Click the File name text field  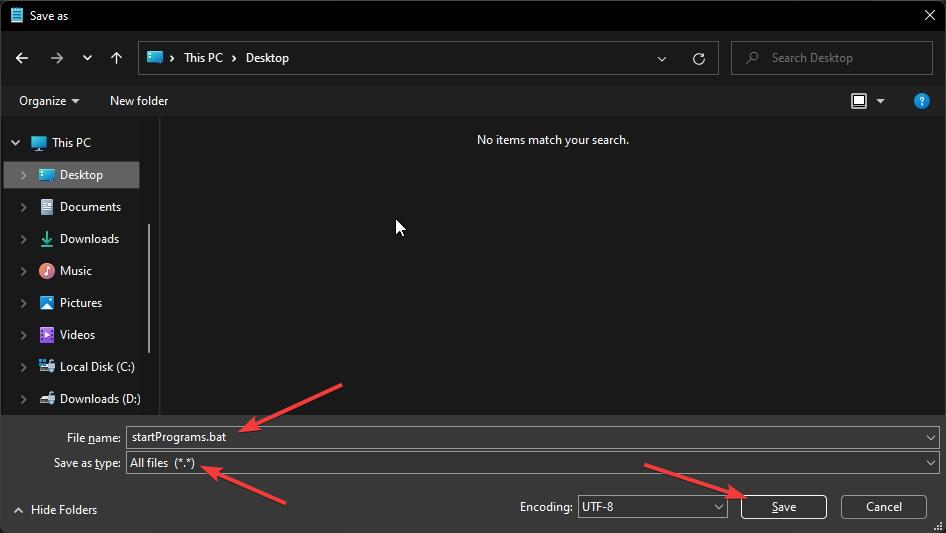coord(520,438)
